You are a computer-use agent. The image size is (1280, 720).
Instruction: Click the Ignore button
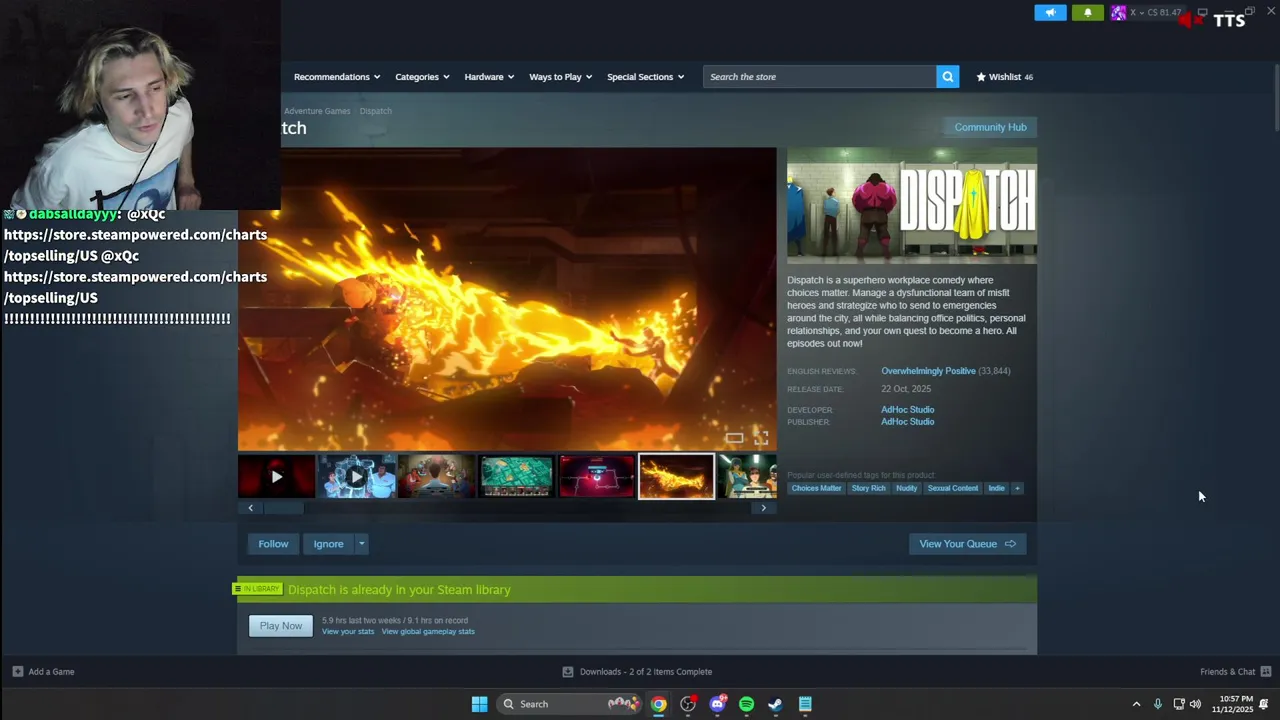[x=328, y=544]
